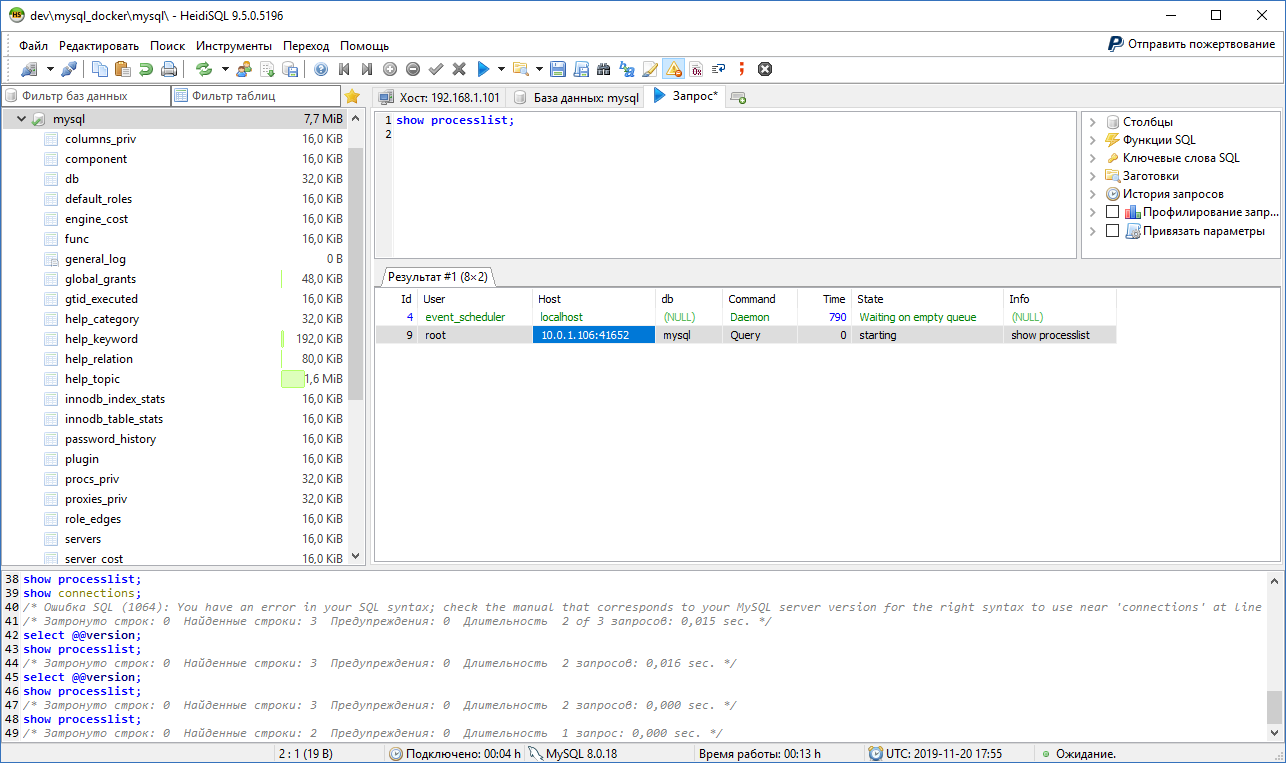The height and width of the screenshot is (763, 1286).
Task: Click the green Undo arrow icon
Action: point(146,69)
